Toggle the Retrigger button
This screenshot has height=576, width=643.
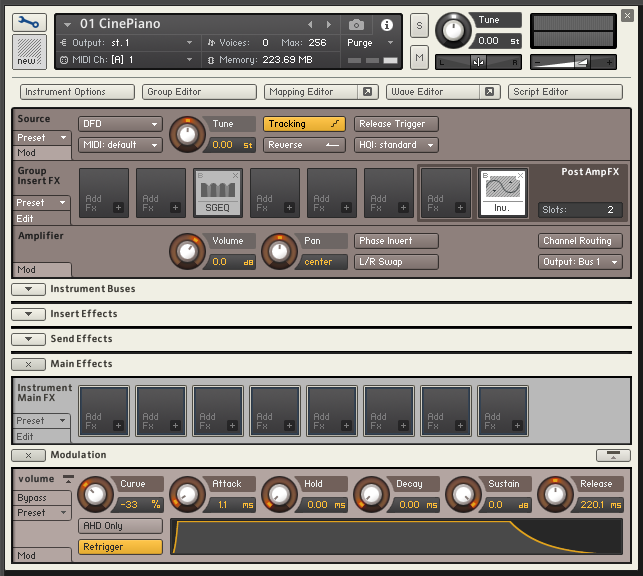coord(121,547)
